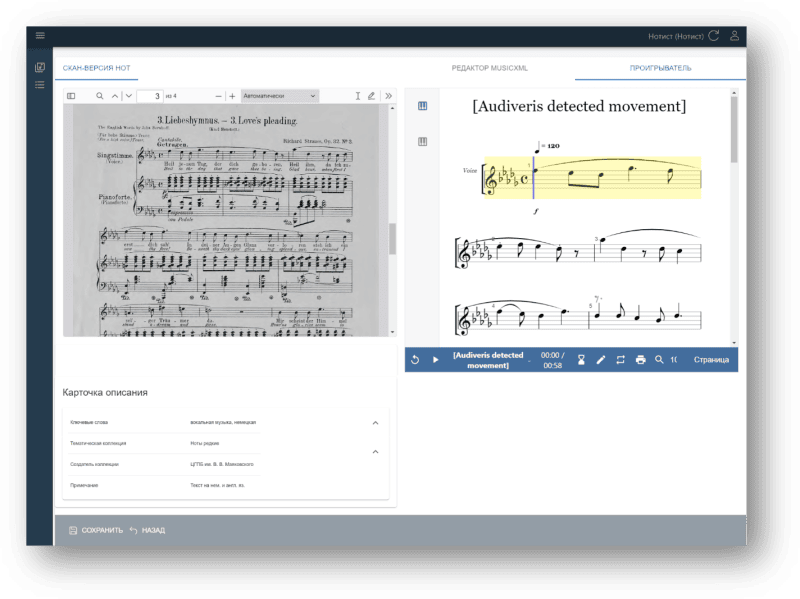This screenshot has width=800, height=599.
Task: Select the text selection cursor tool
Action: 358,96
